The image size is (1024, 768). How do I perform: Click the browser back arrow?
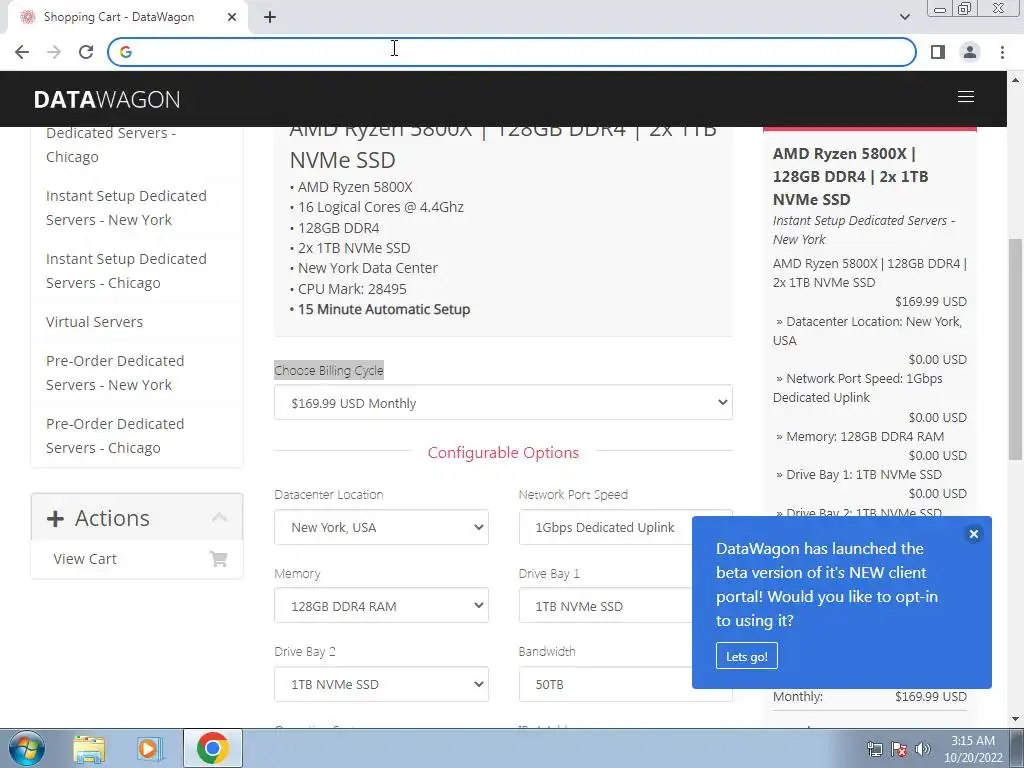[x=22, y=52]
